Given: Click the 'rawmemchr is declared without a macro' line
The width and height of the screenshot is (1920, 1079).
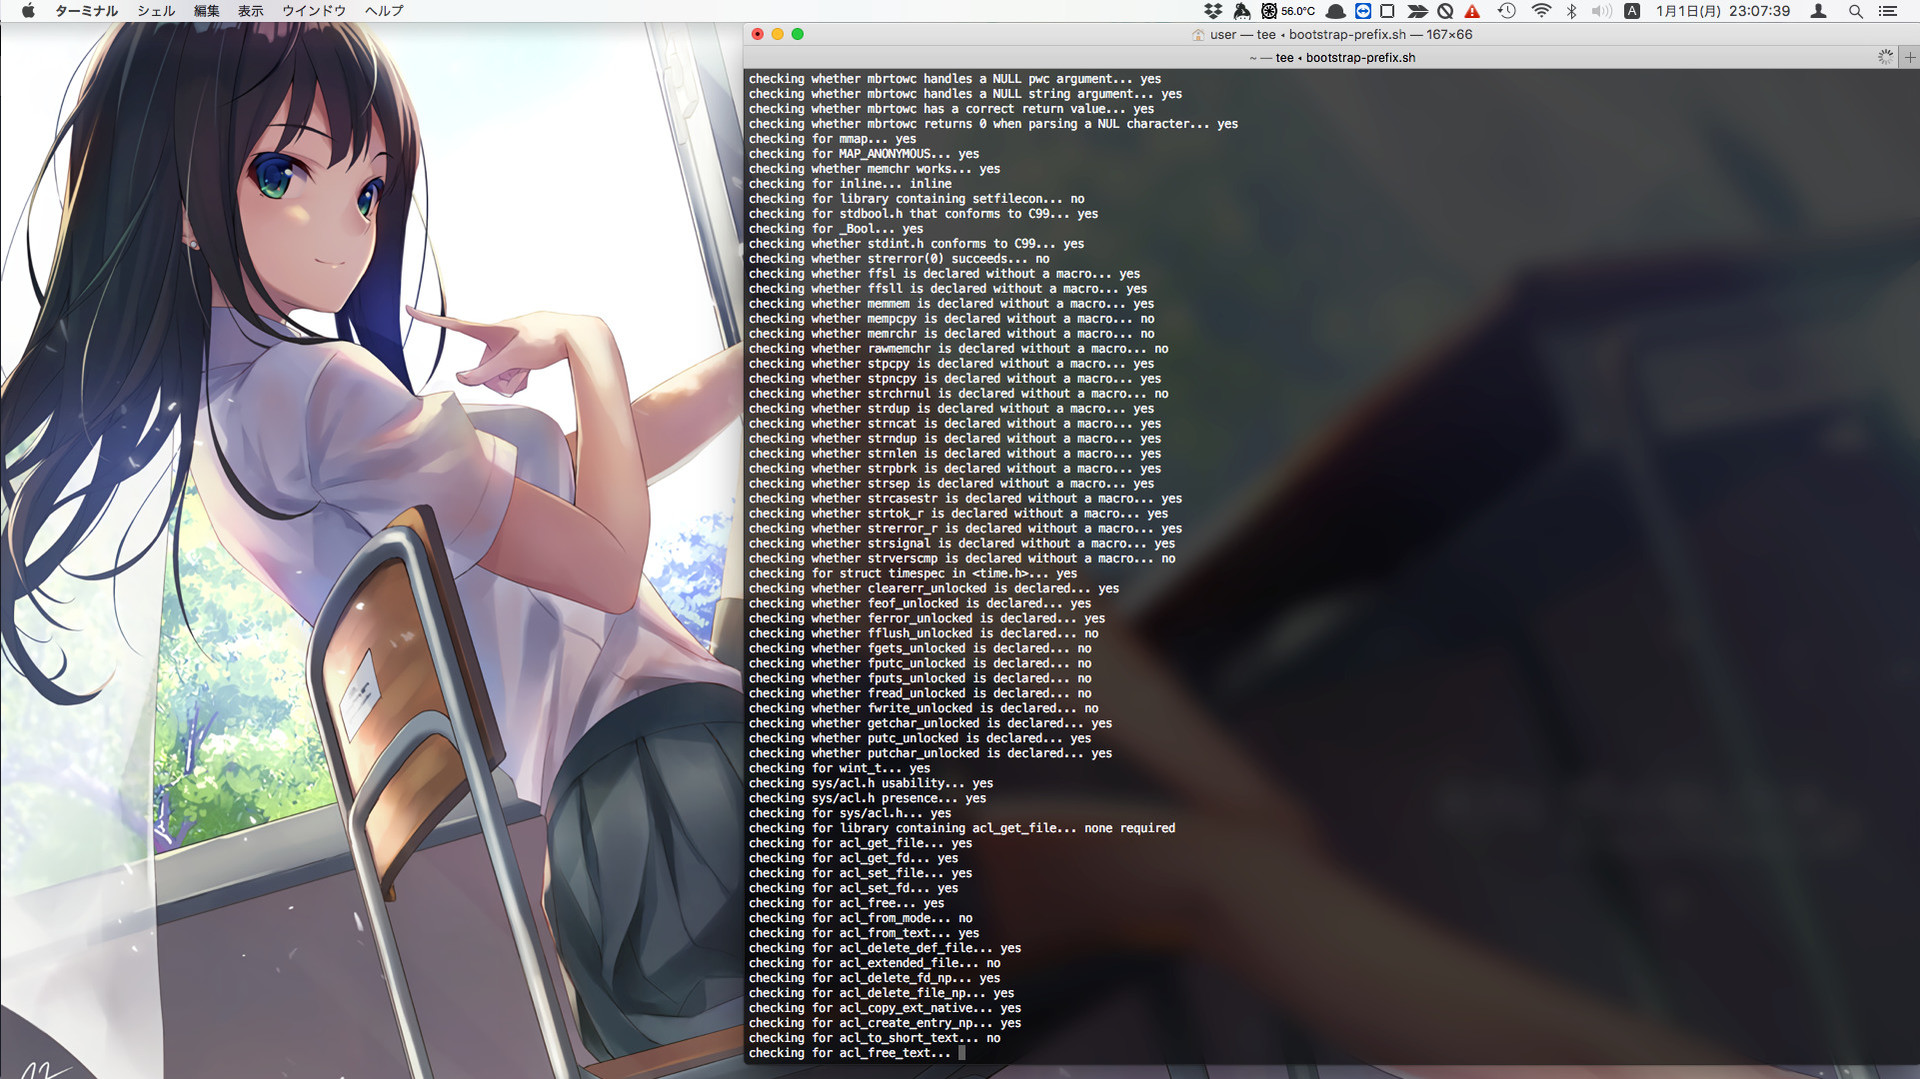Looking at the screenshot, I should [x=958, y=349].
